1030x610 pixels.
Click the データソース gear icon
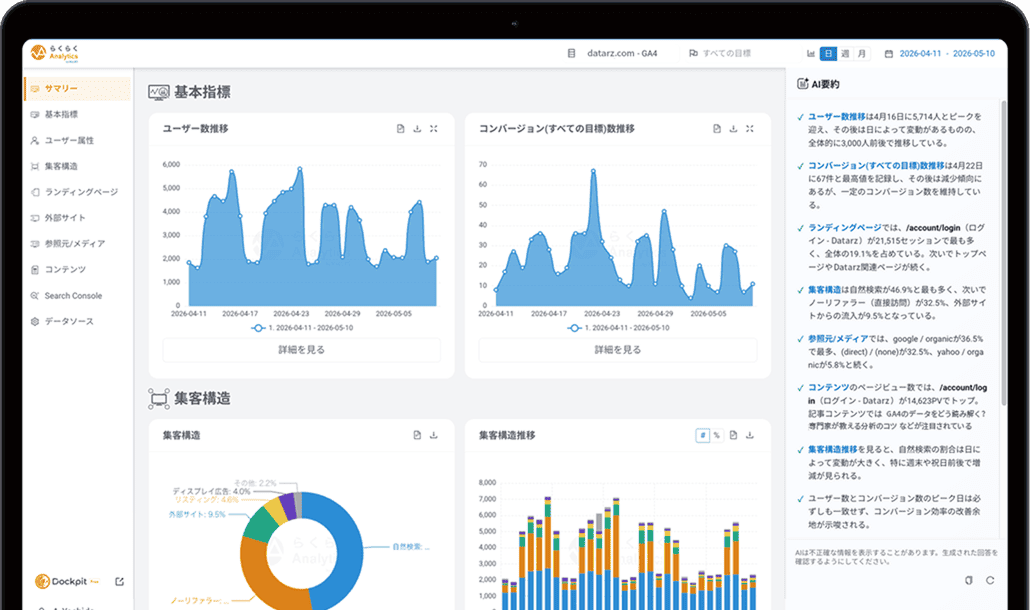pyautogui.click(x=35, y=321)
